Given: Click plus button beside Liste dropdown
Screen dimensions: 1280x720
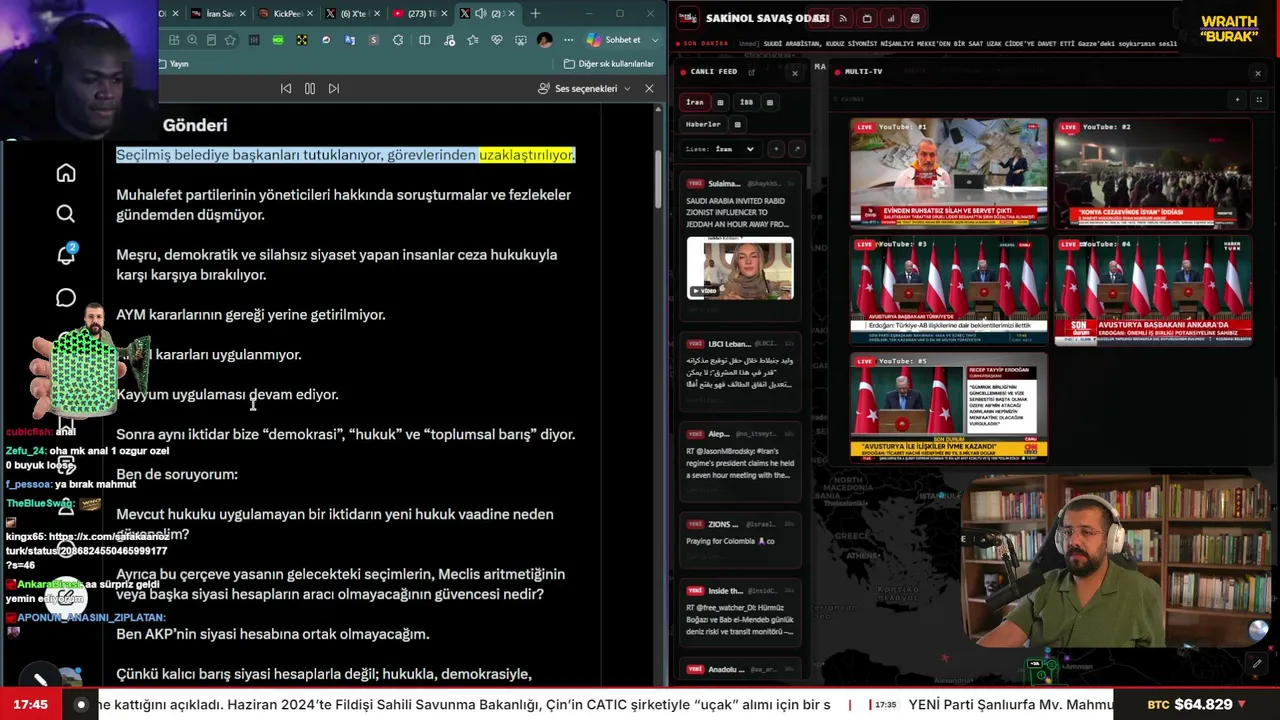Looking at the screenshot, I should pyautogui.click(x=776, y=149).
